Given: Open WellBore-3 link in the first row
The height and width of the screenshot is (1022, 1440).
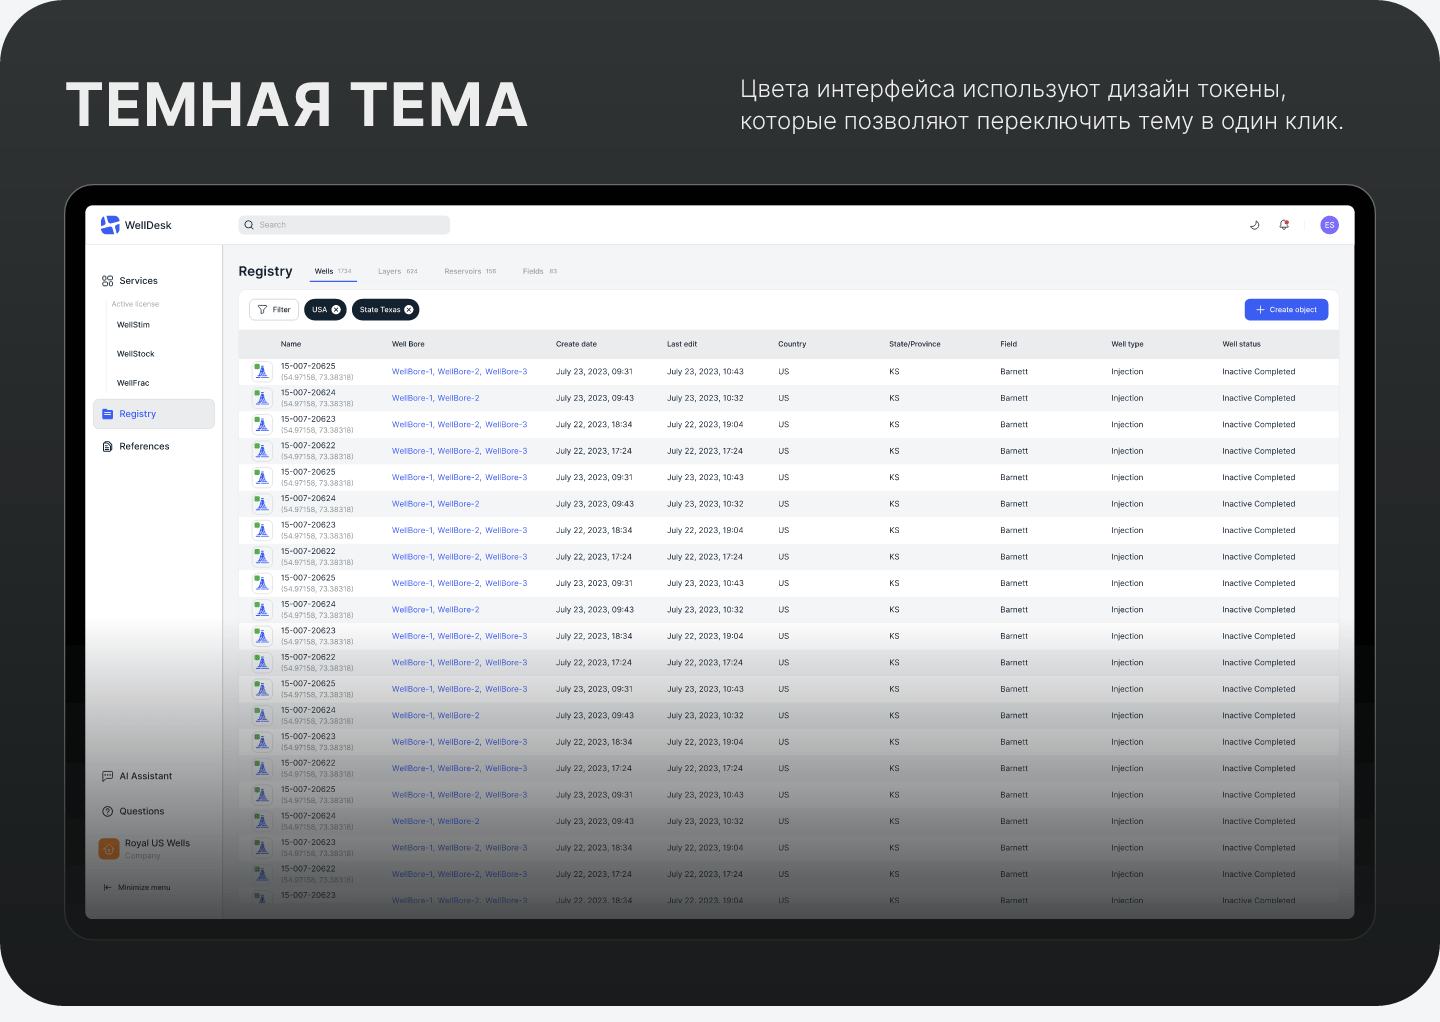Looking at the screenshot, I should pyautogui.click(x=506, y=372).
